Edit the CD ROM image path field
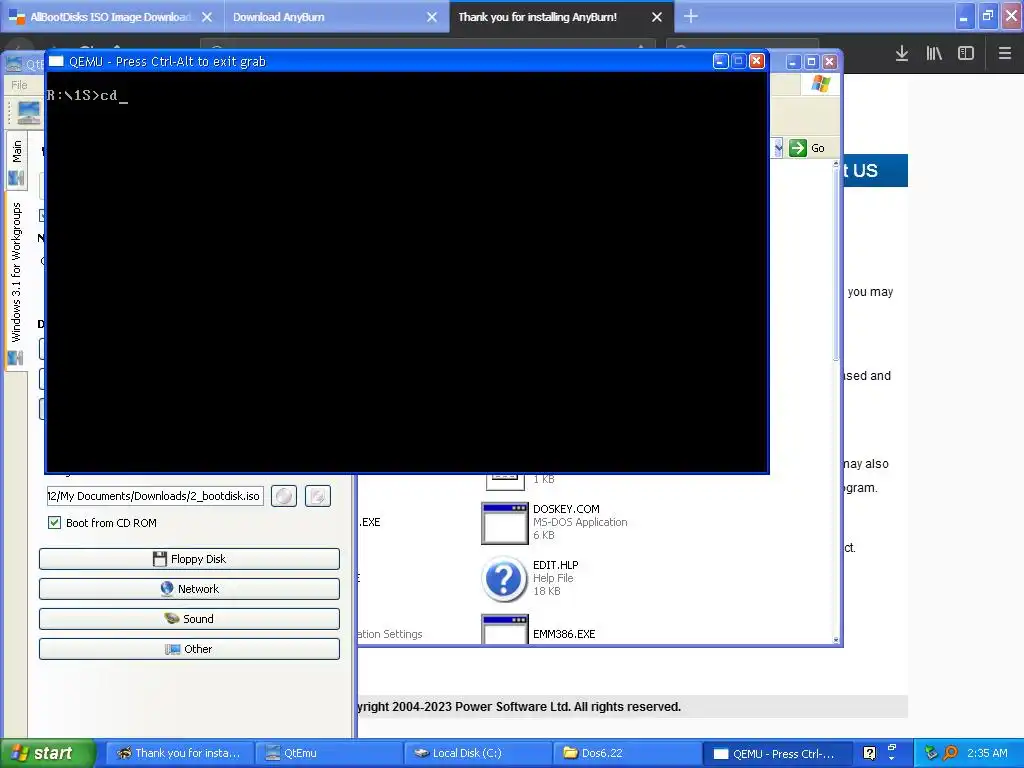Viewport: 1024px width, 768px height. coord(155,496)
